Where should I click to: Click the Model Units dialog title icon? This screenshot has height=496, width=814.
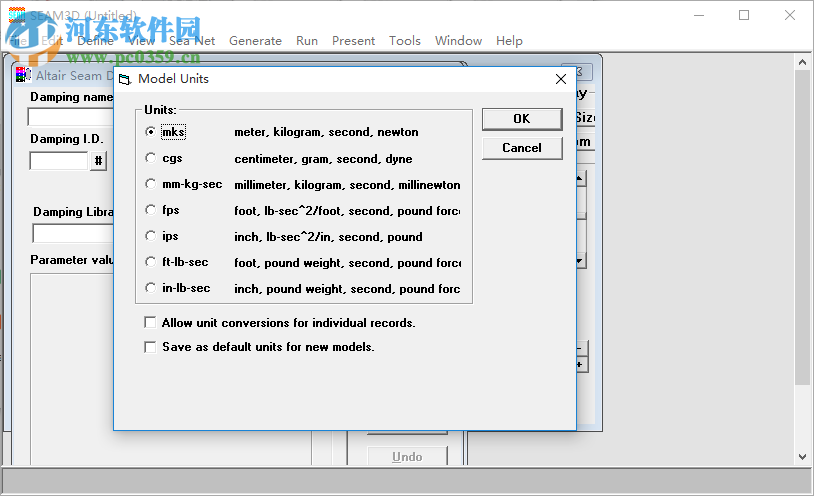click(125, 79)
